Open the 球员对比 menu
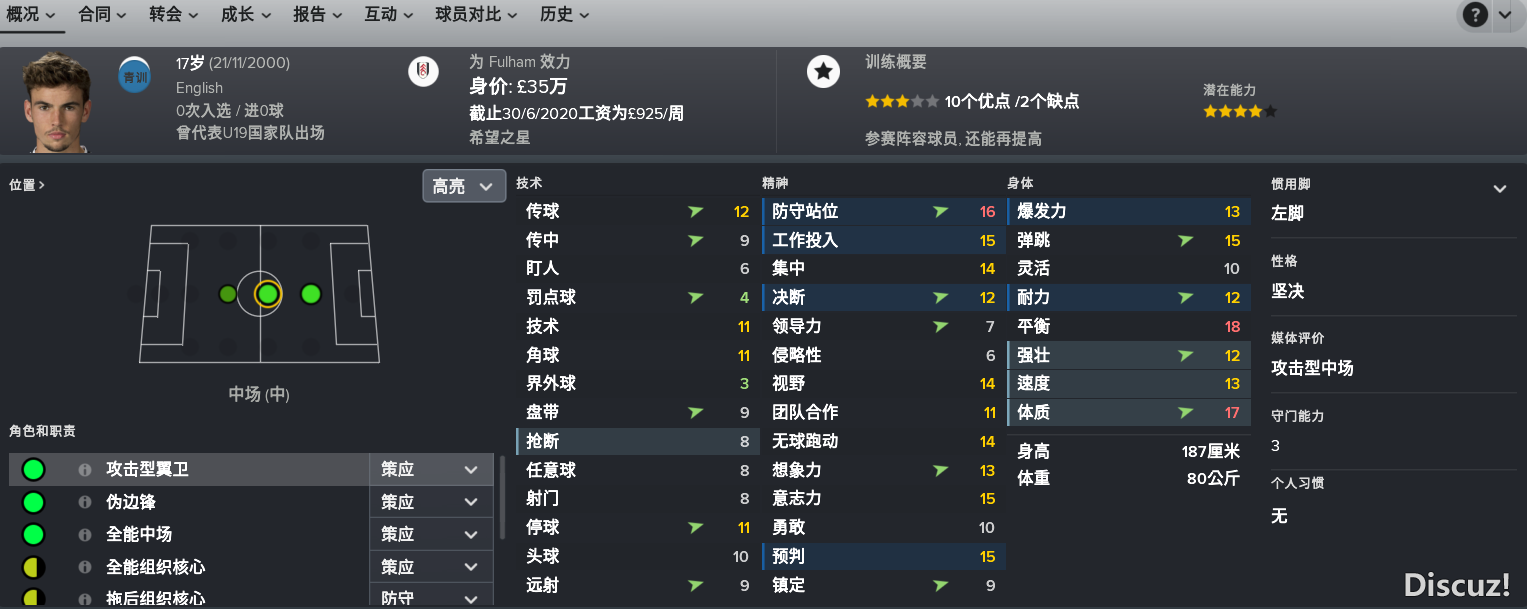1527x609 pixels. 476,15
